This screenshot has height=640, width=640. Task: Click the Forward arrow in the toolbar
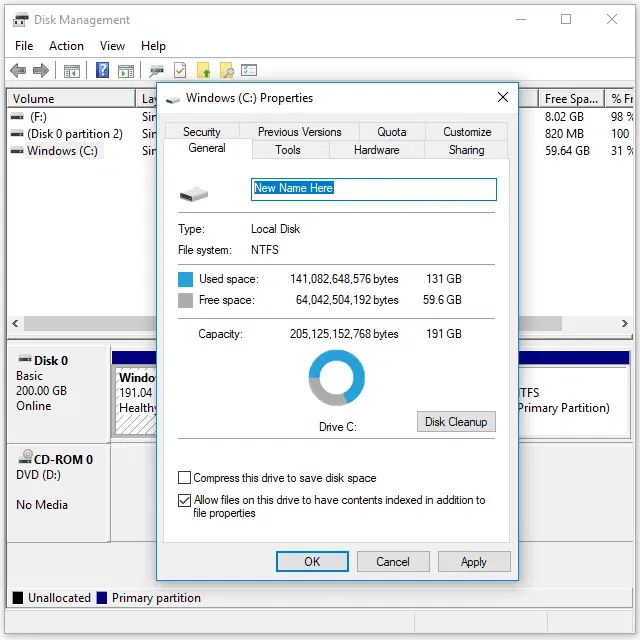point(41,70)
